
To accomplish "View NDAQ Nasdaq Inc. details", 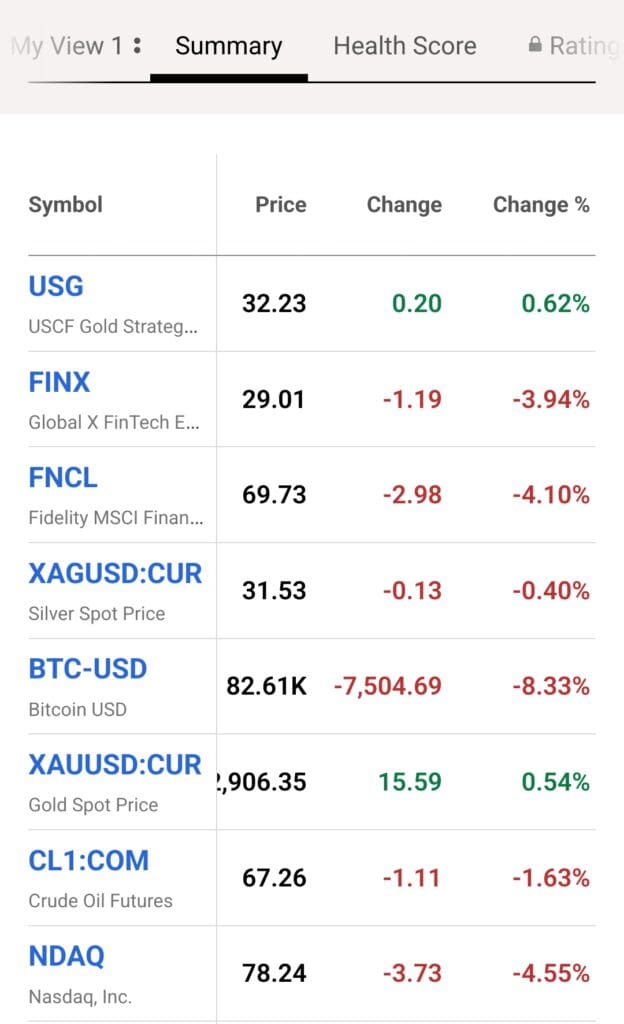I will coord(66,956).
